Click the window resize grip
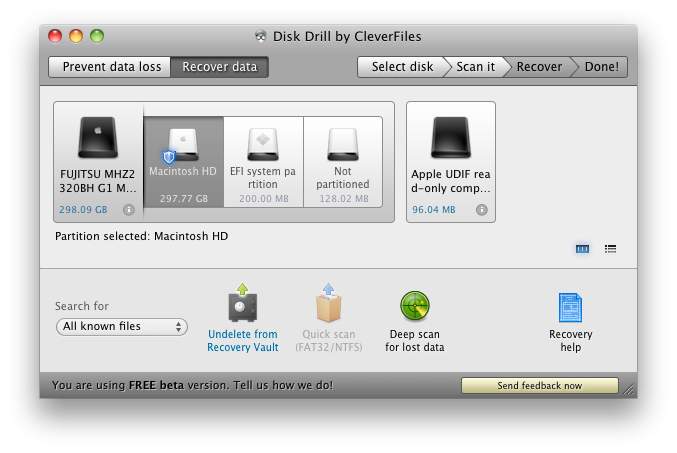The image size is (677, 453). [x=629, y=389]
